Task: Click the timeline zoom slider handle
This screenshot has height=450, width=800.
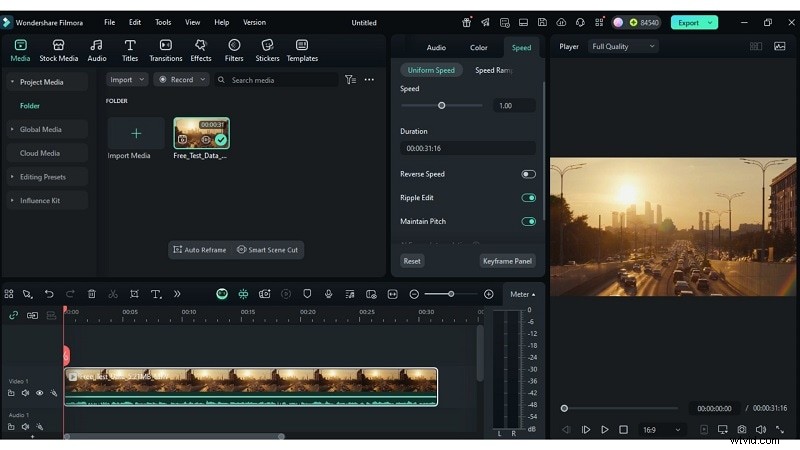Action: [451, 294]
